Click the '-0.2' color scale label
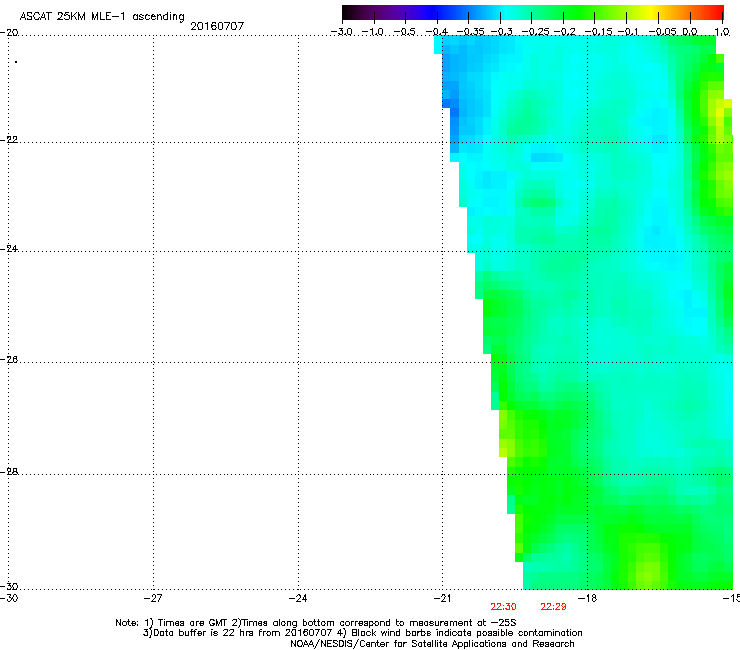This screenshot has width=740, height=650. 565,32
